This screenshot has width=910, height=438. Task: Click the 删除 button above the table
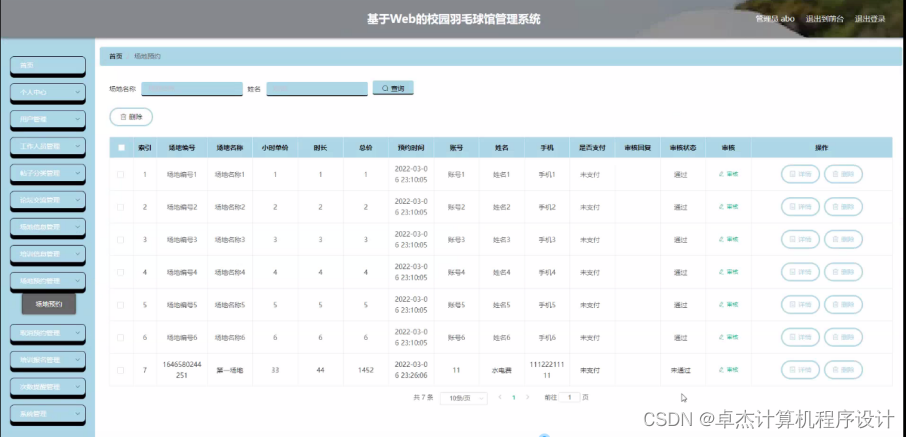pyautogui.click(x=131, y=117)
